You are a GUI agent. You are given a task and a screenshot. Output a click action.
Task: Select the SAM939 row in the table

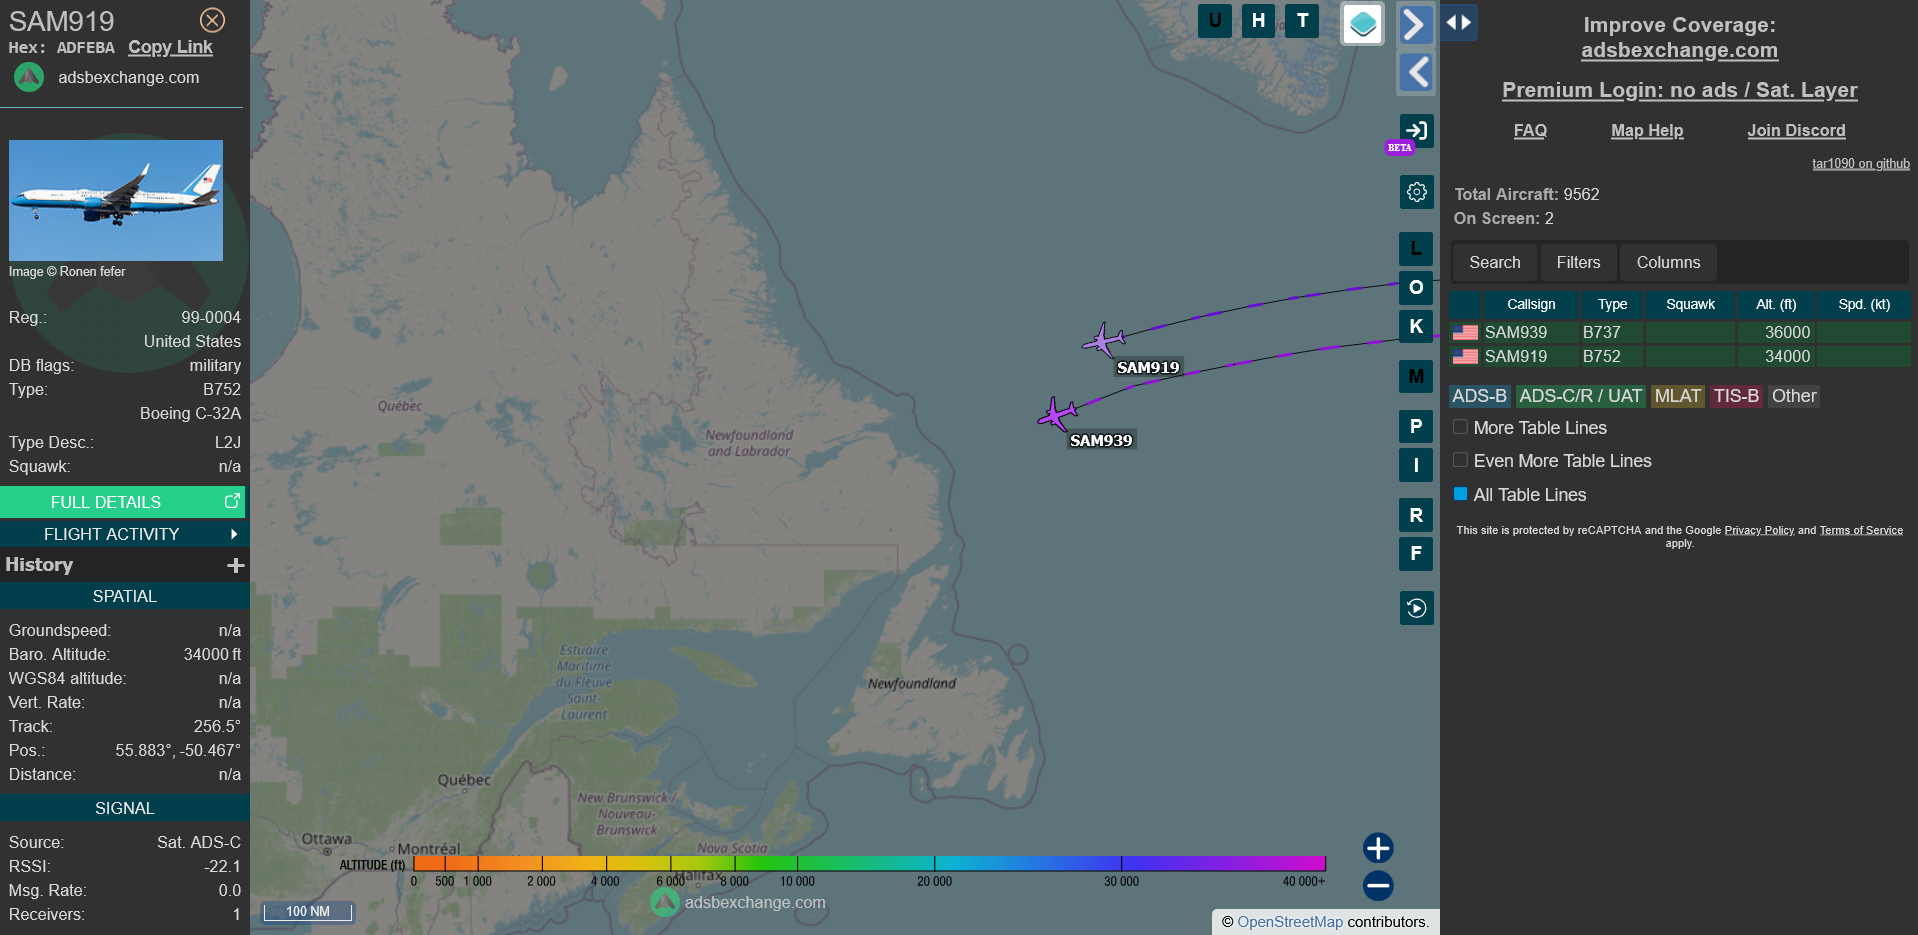coord(1680,332)
